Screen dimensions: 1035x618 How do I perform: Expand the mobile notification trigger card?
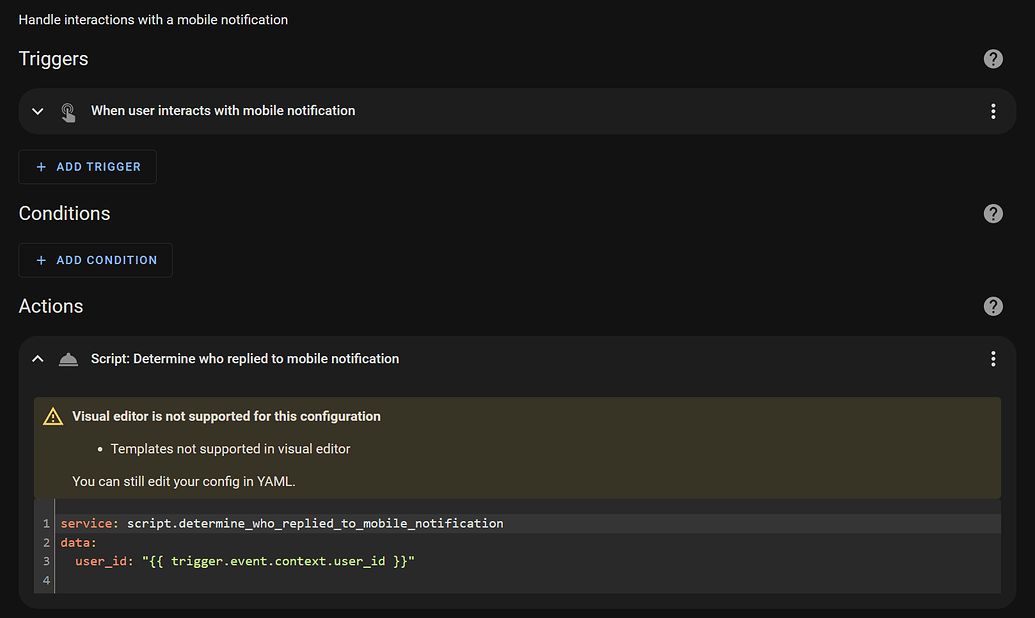tap(37, 111)
